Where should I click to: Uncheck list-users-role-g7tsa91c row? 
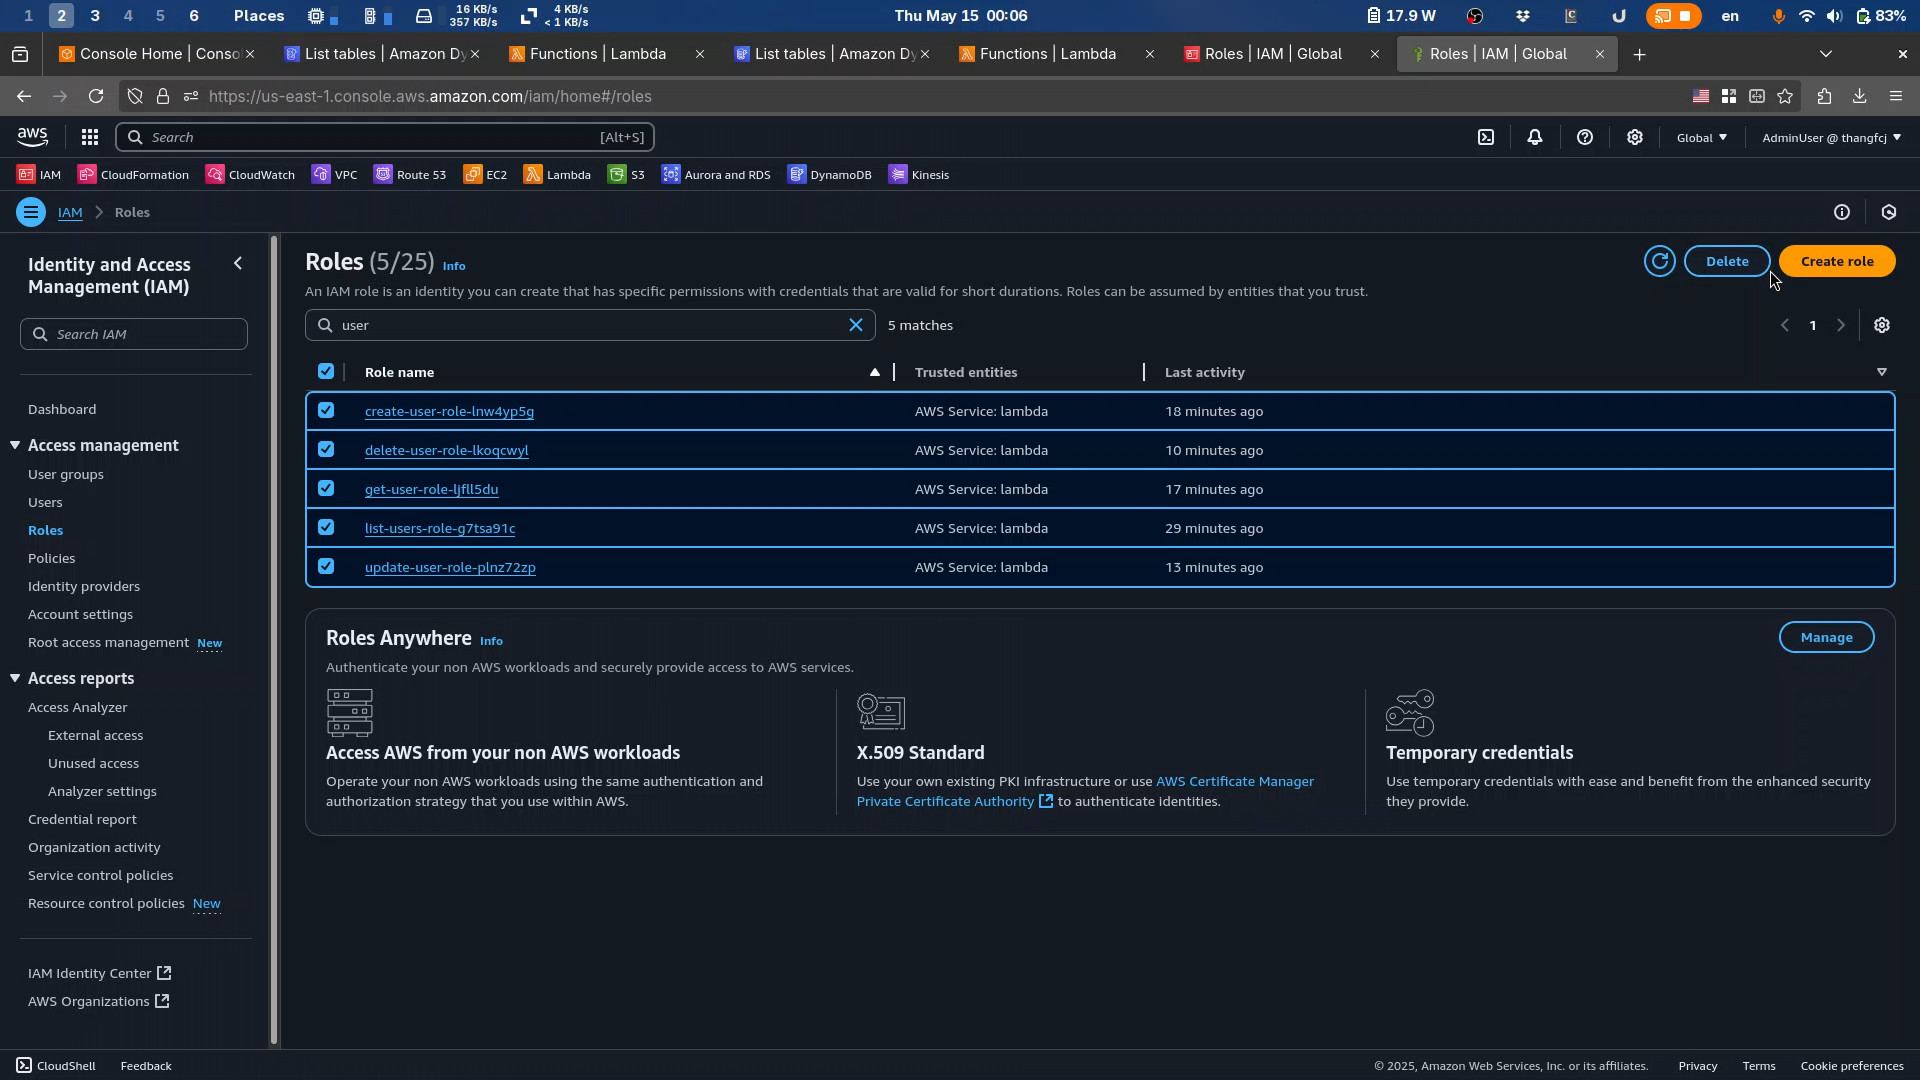(326, 527)
